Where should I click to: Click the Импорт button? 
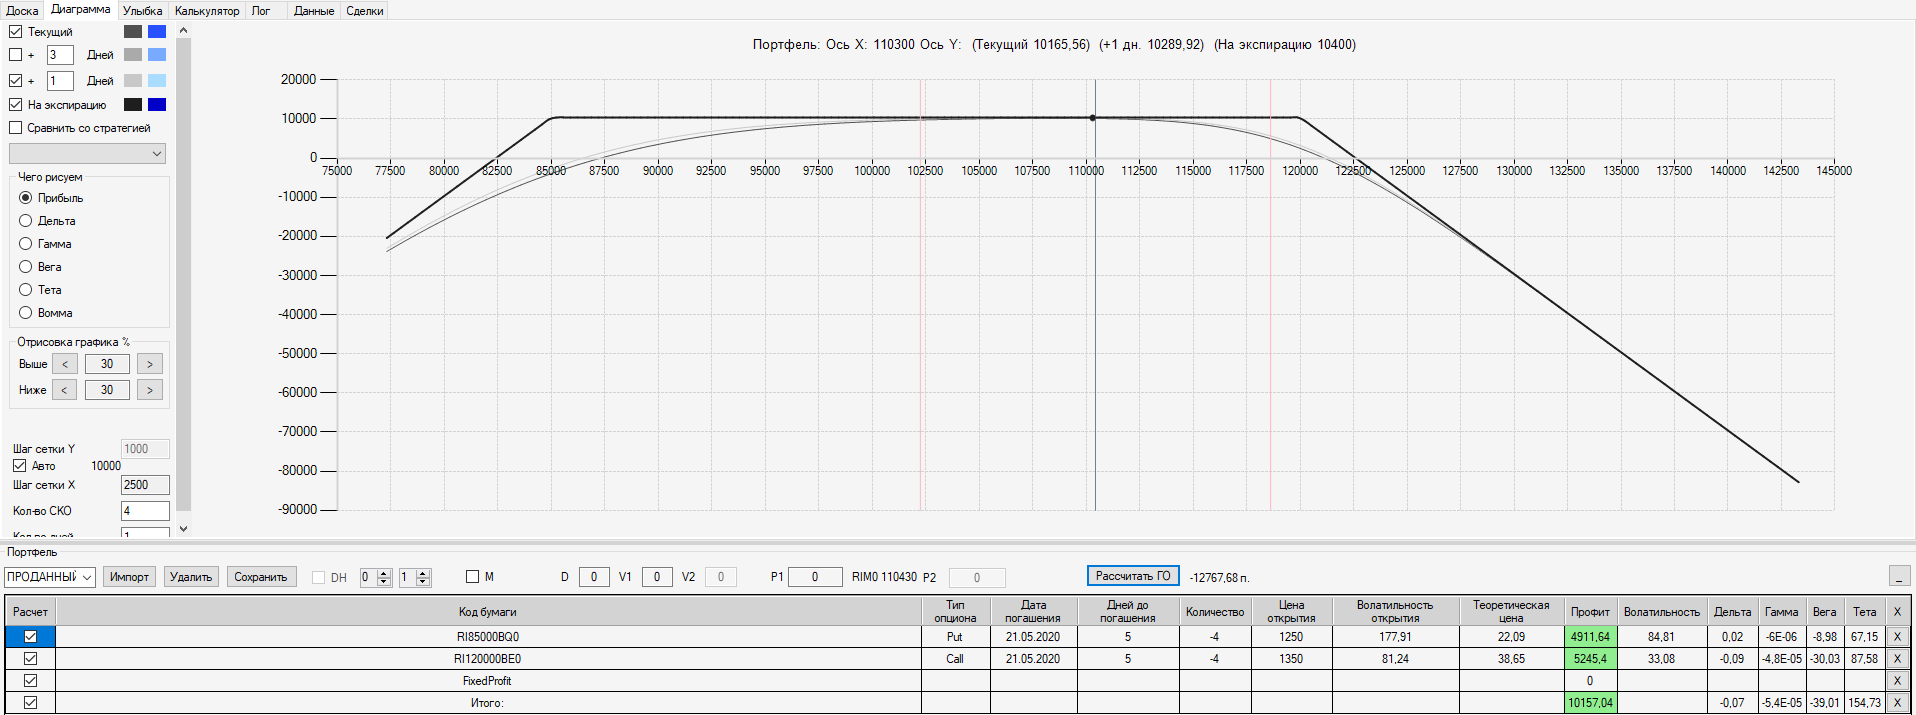[129, 577]
